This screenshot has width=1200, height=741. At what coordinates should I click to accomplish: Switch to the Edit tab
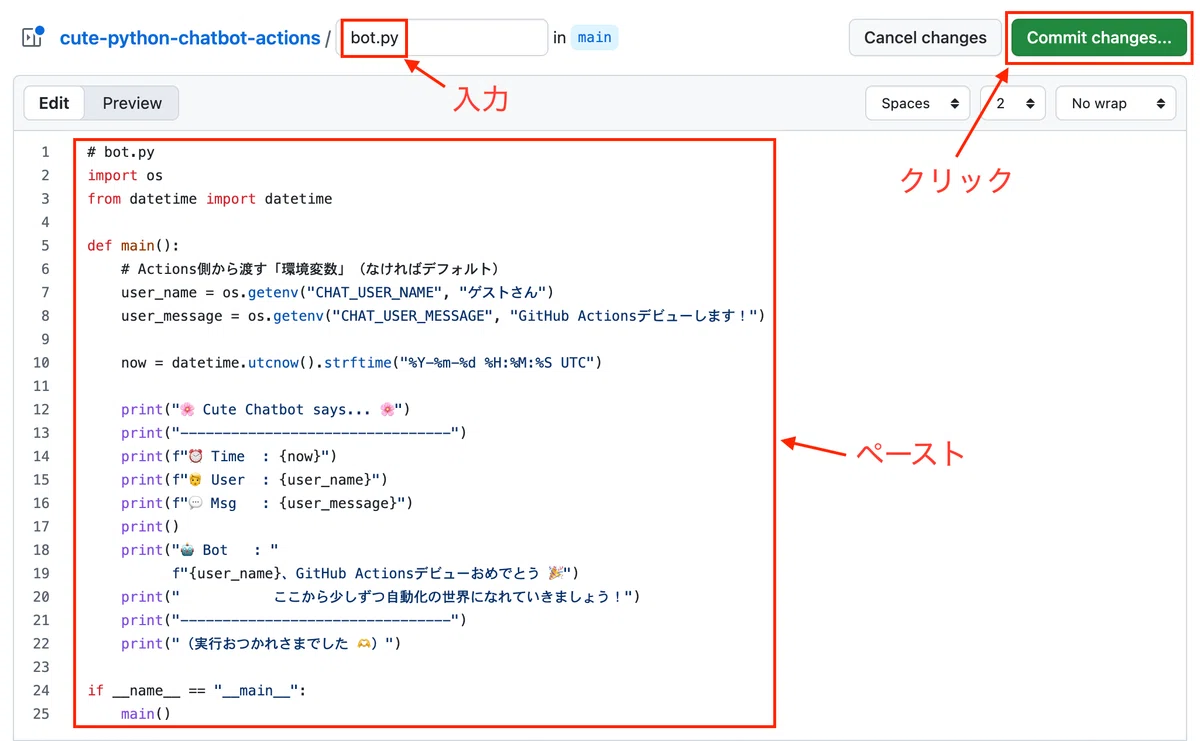coord(54,103)
